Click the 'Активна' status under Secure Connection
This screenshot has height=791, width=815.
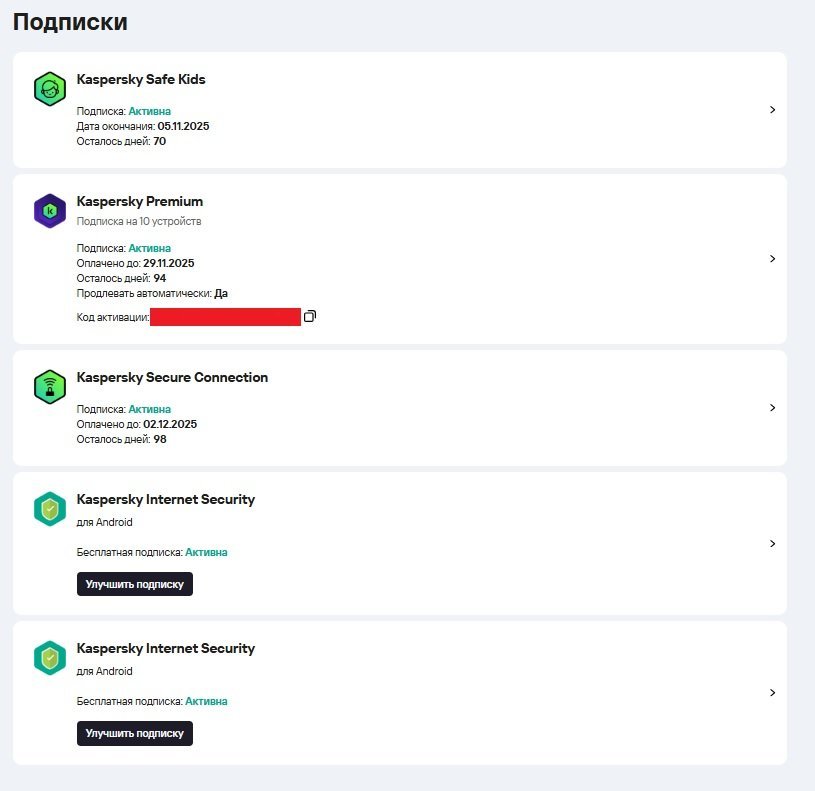point(150,410)
